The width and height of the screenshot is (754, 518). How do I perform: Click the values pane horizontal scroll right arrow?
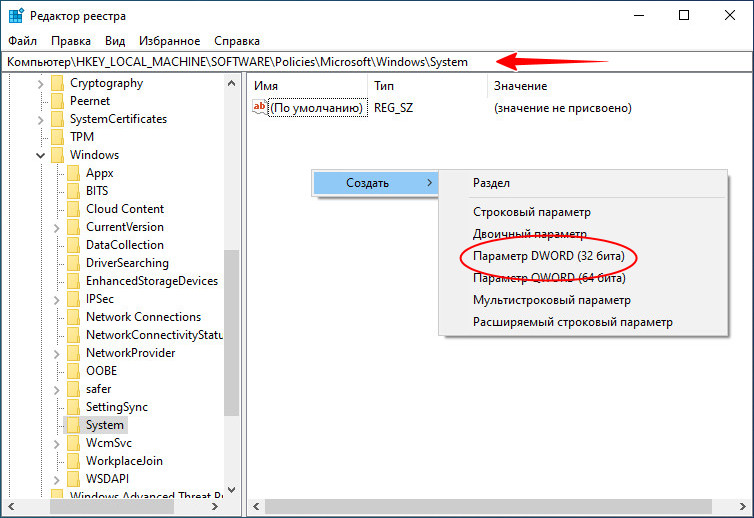(743, 506)
